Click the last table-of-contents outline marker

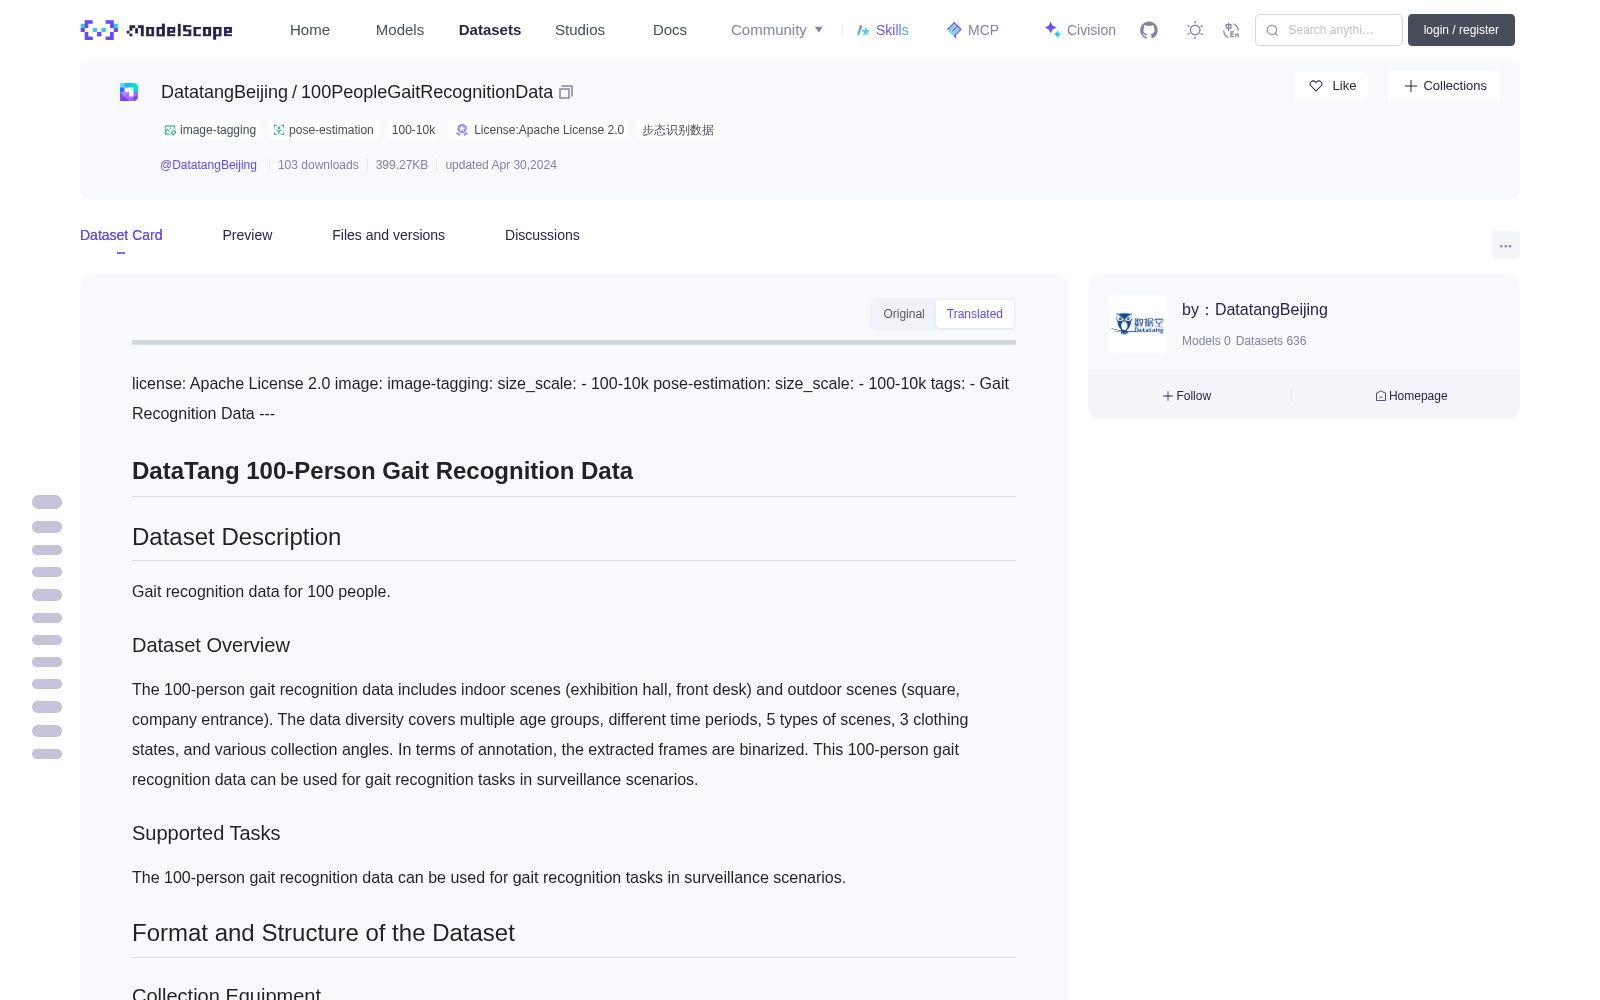[x=47, y=754]
